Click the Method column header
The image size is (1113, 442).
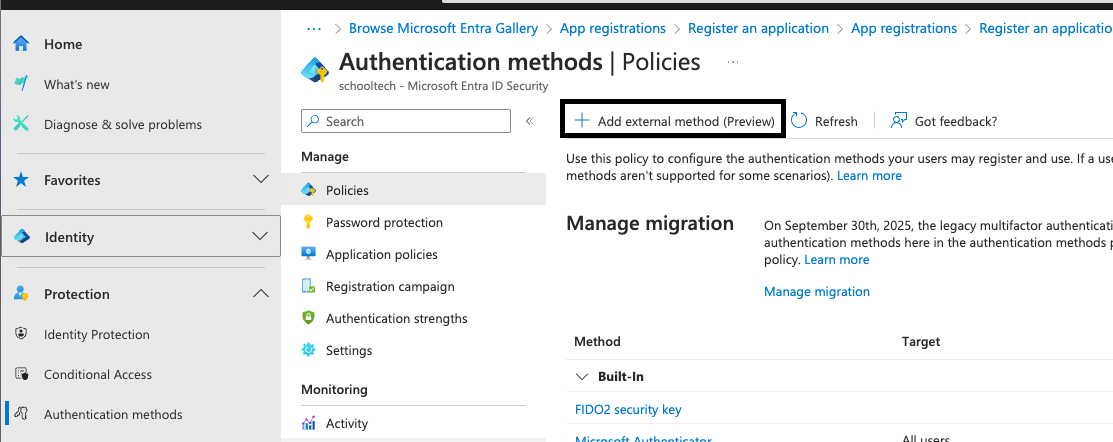coord(597,341)
